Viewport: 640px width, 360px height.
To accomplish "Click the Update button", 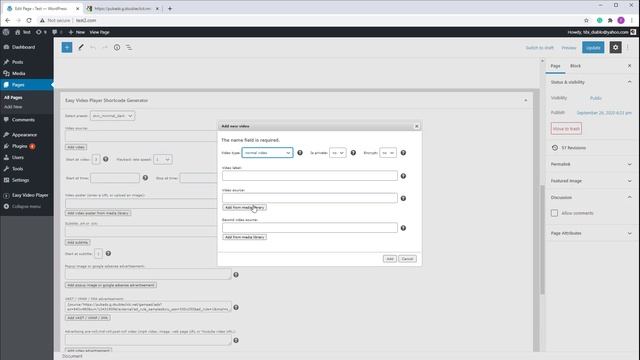I will pos(593,47).
